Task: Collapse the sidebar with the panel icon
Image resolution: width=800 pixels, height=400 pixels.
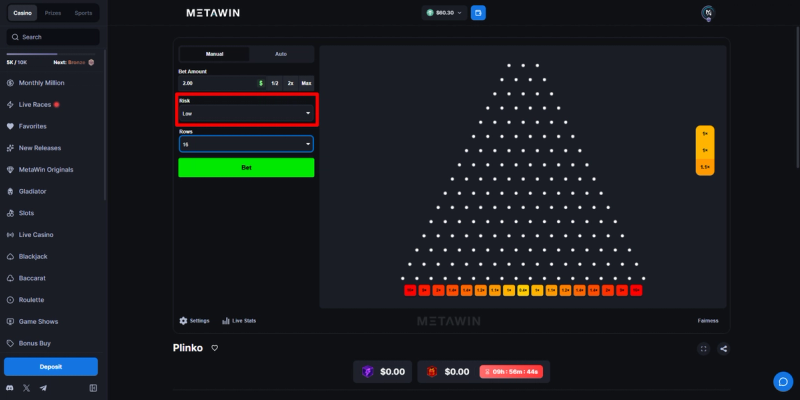Action: pos(93,388)
